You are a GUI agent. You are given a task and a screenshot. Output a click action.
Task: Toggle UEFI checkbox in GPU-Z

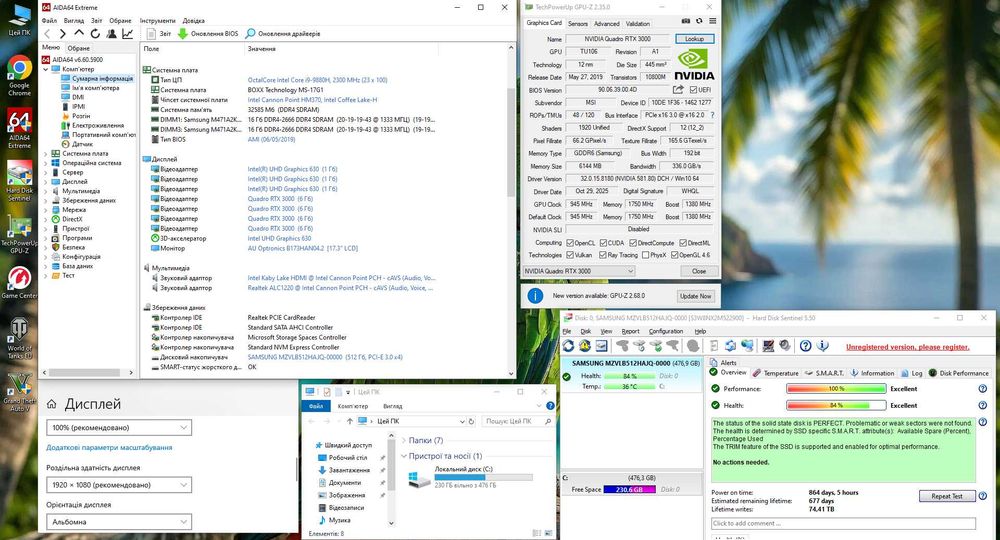[x=693, y=89]
